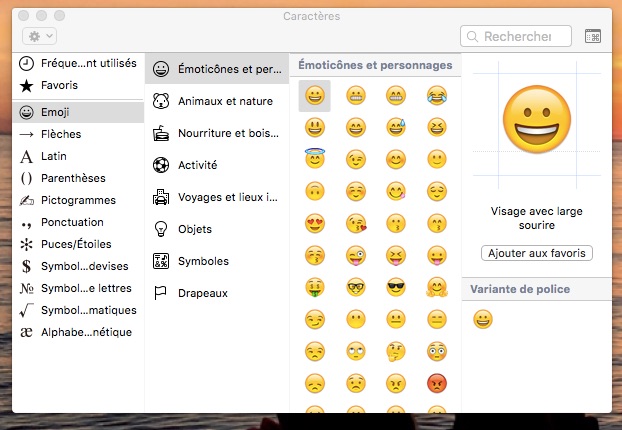Select the winking face emoji
Image resolution: width=622 pixels, height=430 pixels.
pyautogui.click(x=356, y=159)
